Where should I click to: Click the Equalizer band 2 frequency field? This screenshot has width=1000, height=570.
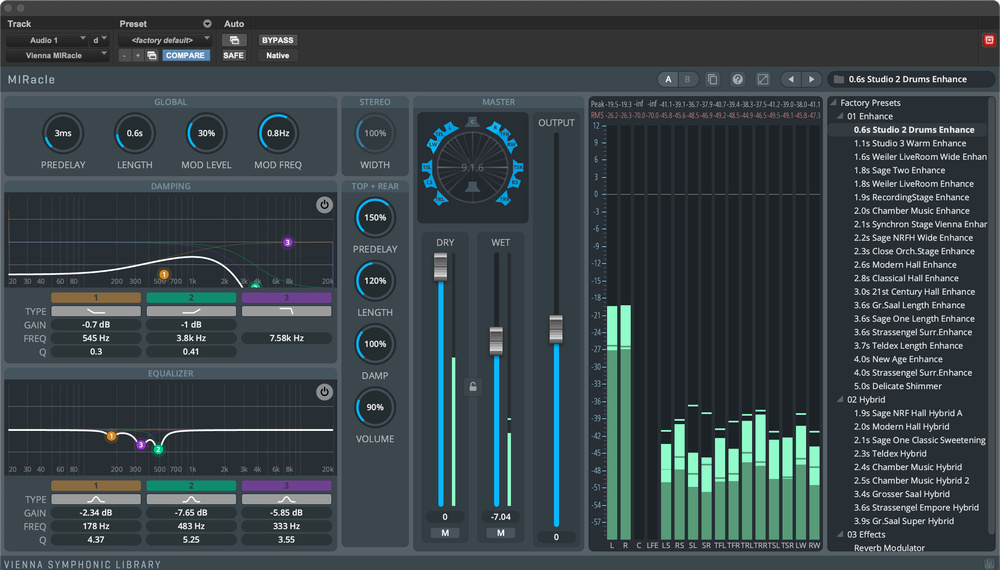193,526
